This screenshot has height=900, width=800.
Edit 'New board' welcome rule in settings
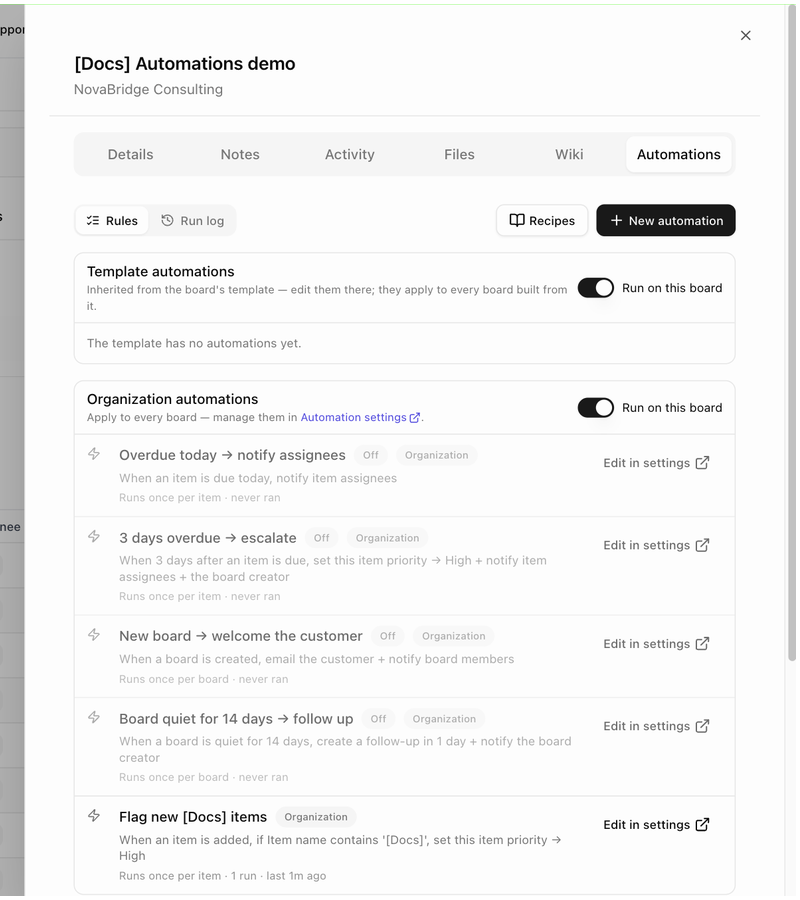659,646
